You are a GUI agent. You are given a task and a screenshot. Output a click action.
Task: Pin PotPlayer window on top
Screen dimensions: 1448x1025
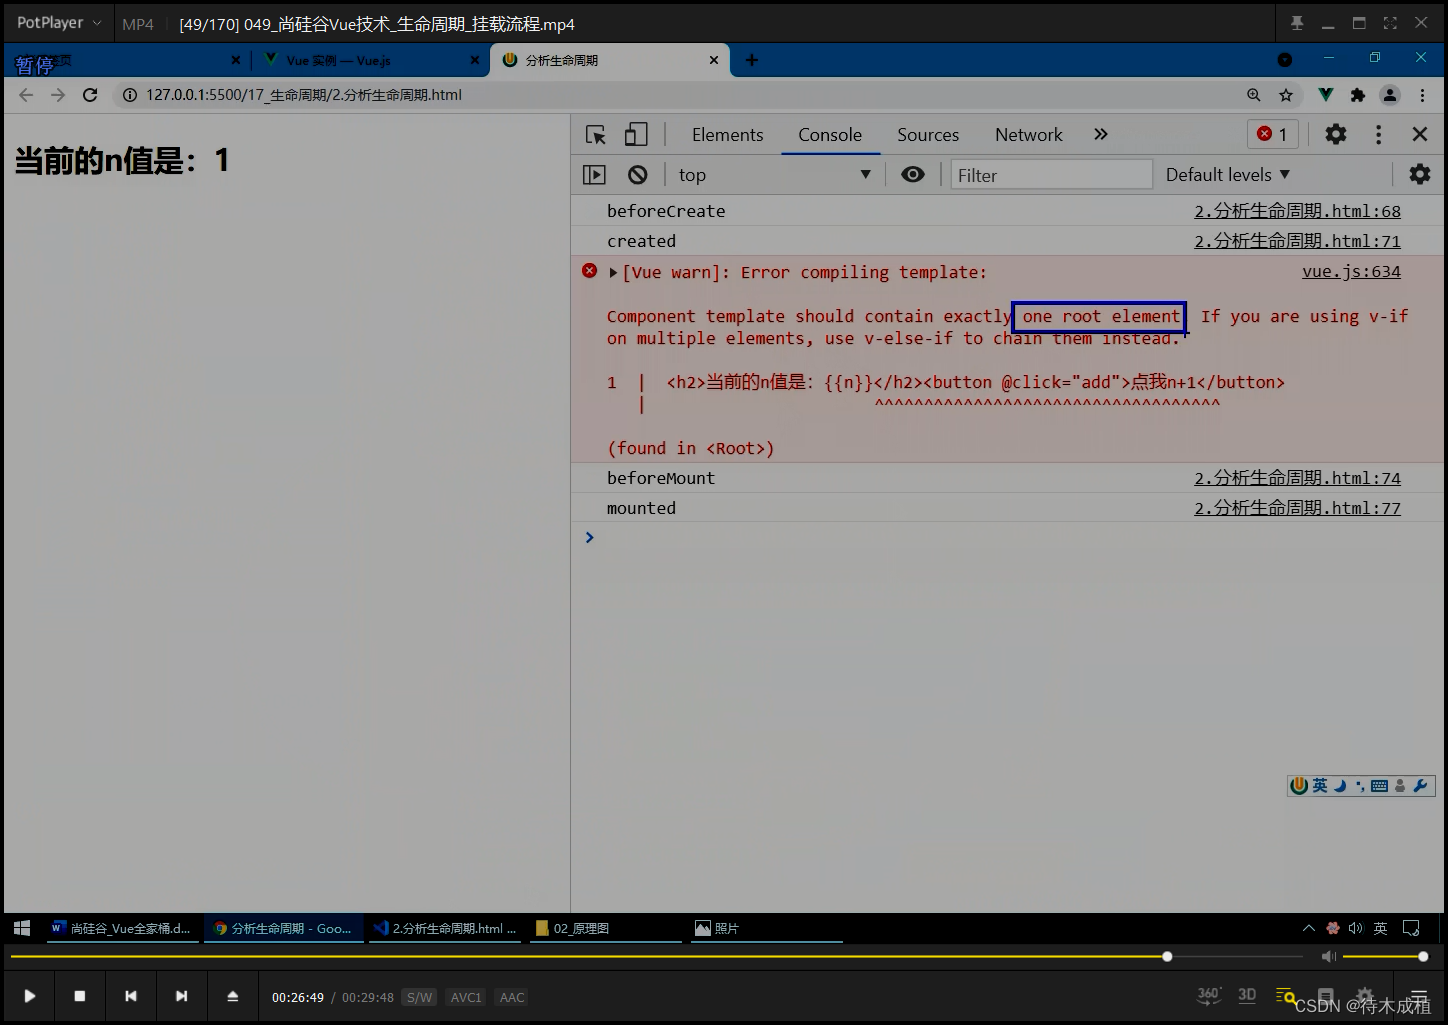point(1297,23)
